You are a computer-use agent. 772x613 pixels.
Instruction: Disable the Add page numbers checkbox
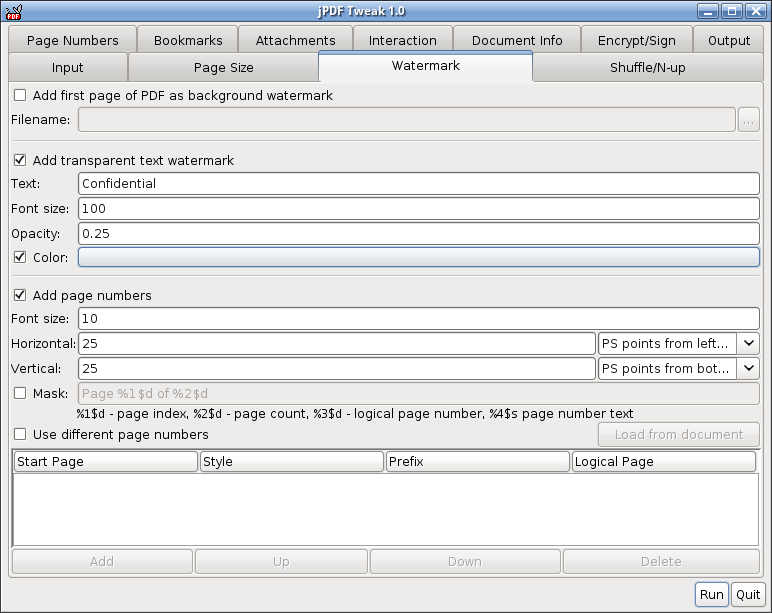click(x=20, y=295)
